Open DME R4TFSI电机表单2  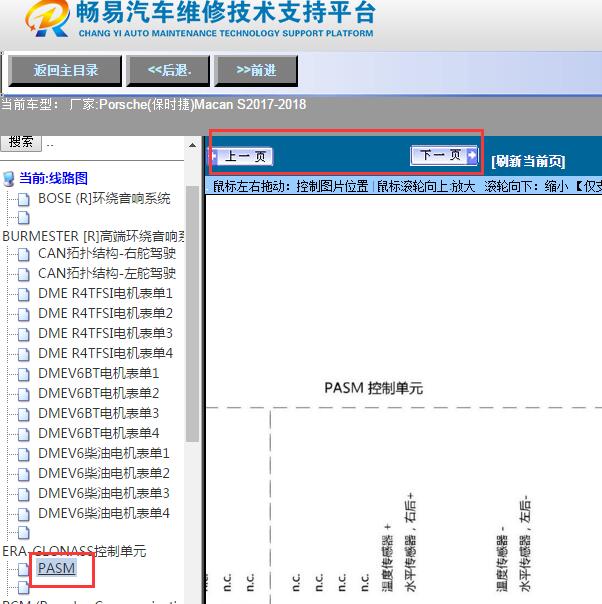click(105, 314)
